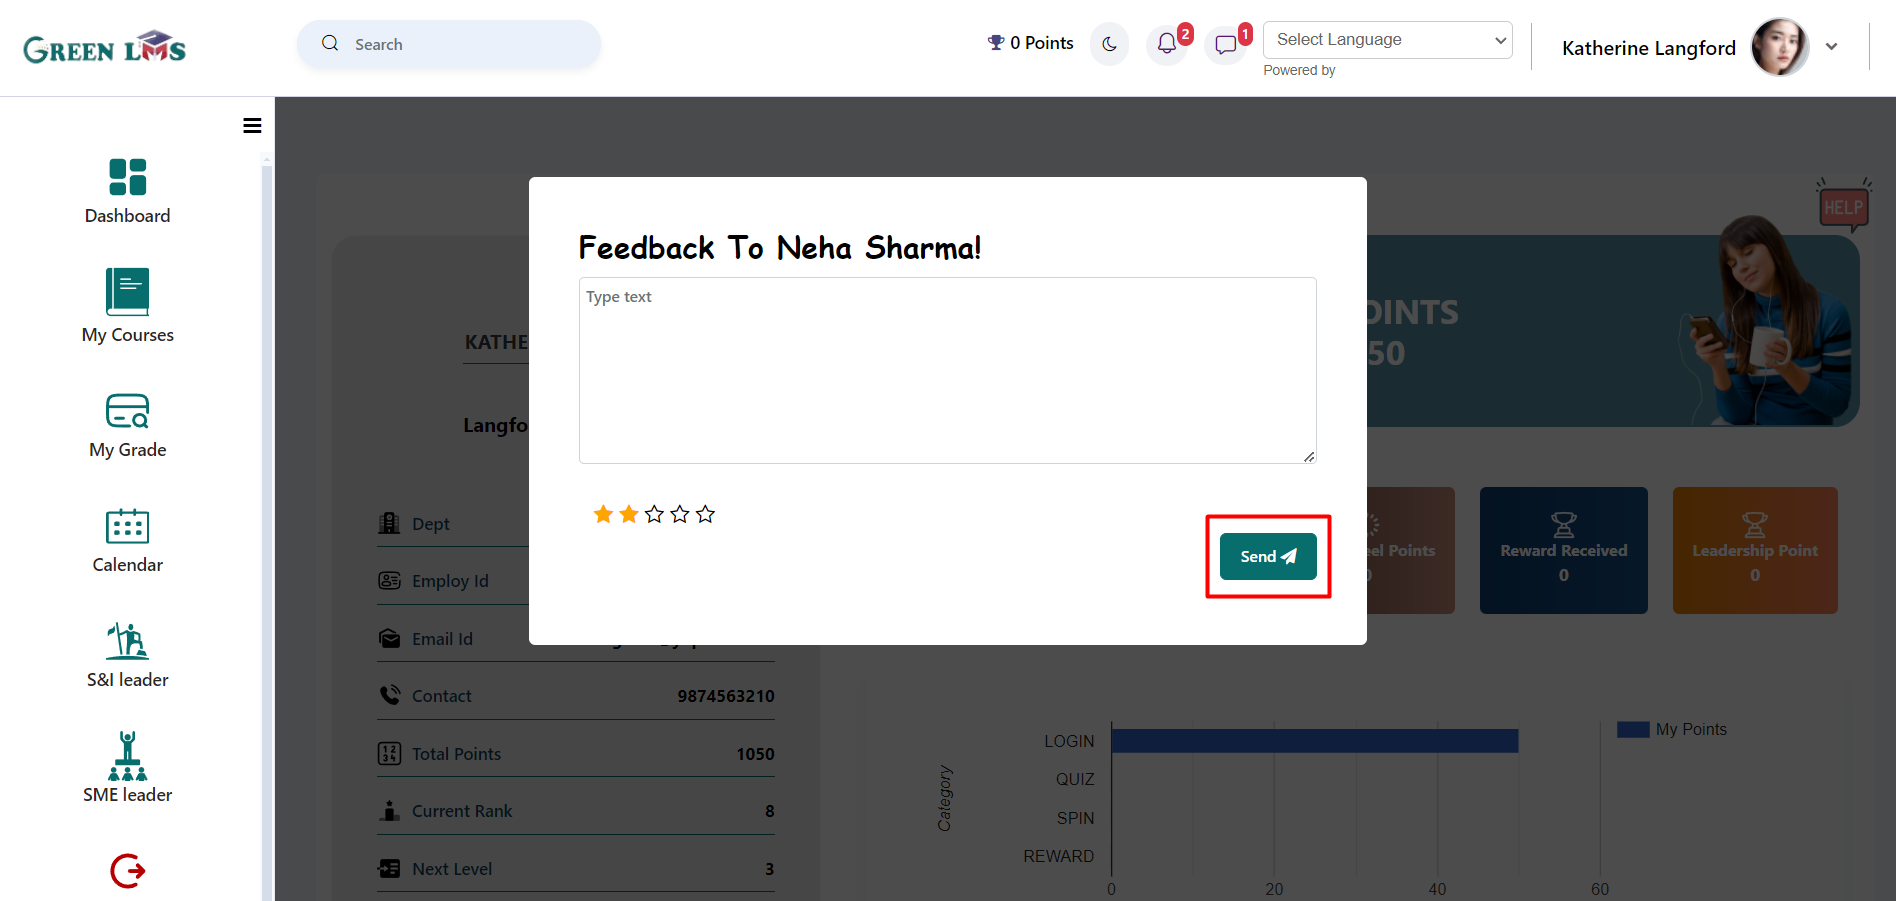The image size is (1896, 901).
Task: Click the Next Level row icon
Action: coord(389,868)
